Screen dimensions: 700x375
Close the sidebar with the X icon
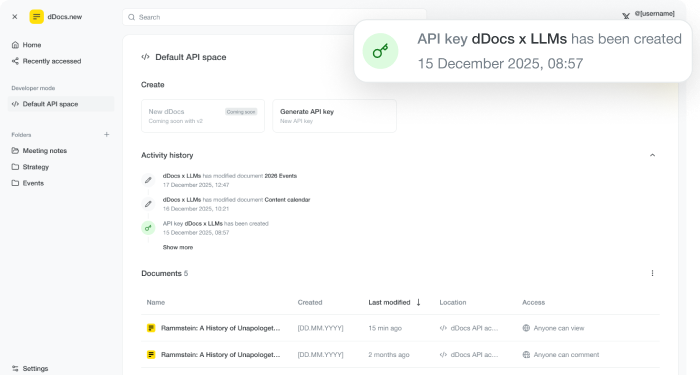(15, 17)
